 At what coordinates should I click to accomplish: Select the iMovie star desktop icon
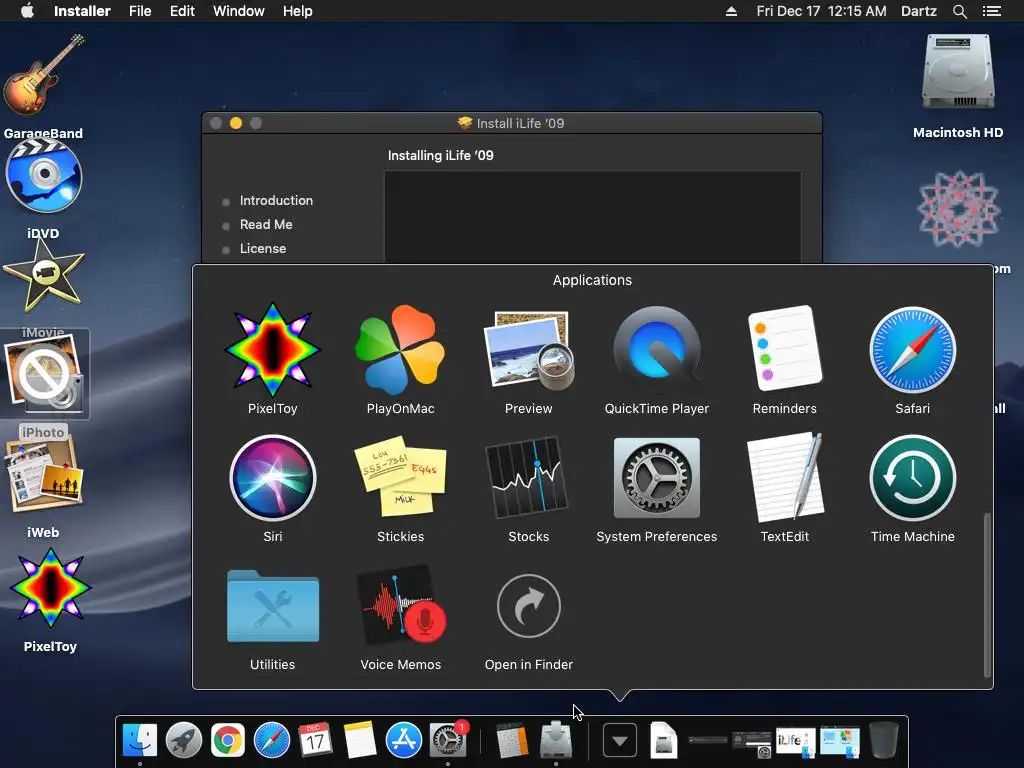pyautogui.click(x=44, y=276)
